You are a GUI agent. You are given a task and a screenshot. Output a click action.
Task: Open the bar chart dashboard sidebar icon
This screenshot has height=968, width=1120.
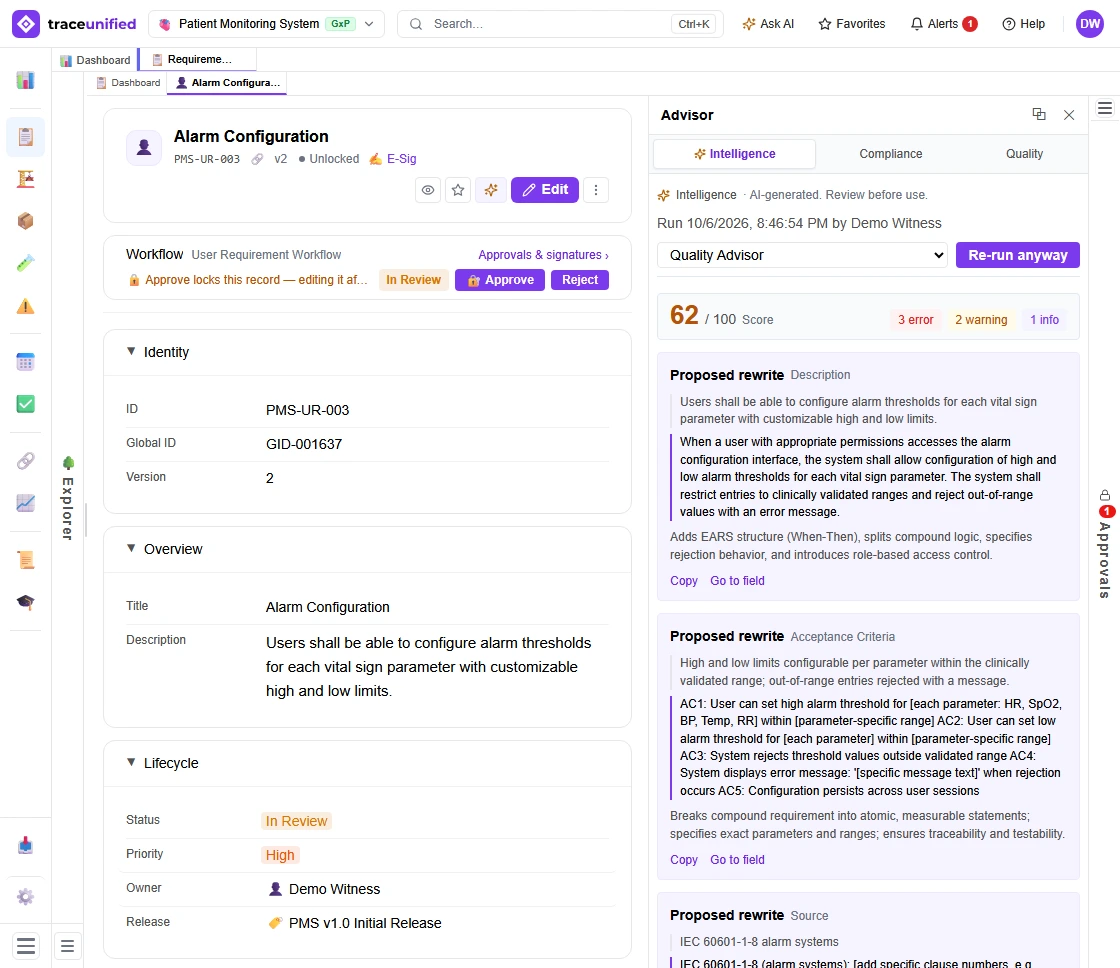(x=25, y=80)
